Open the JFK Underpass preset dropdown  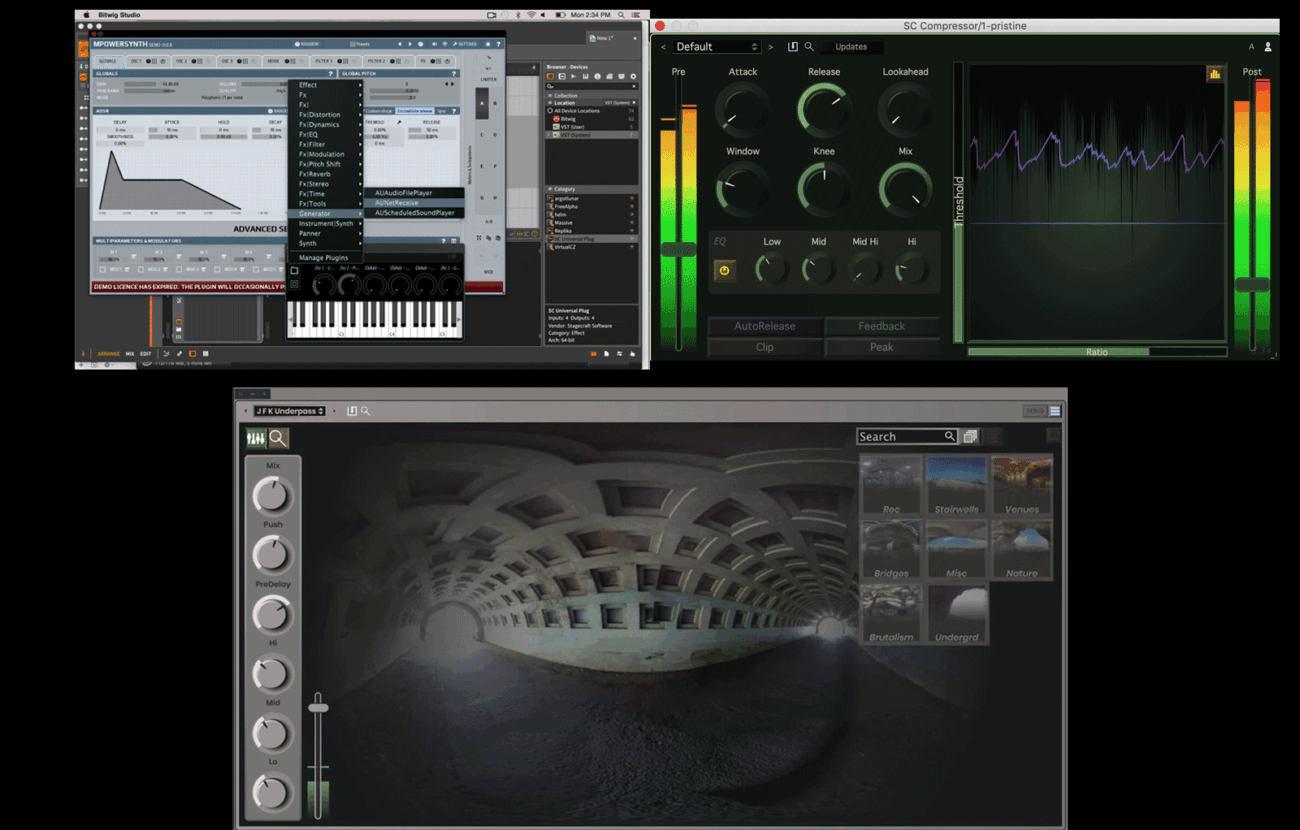(x=290, y=411)
